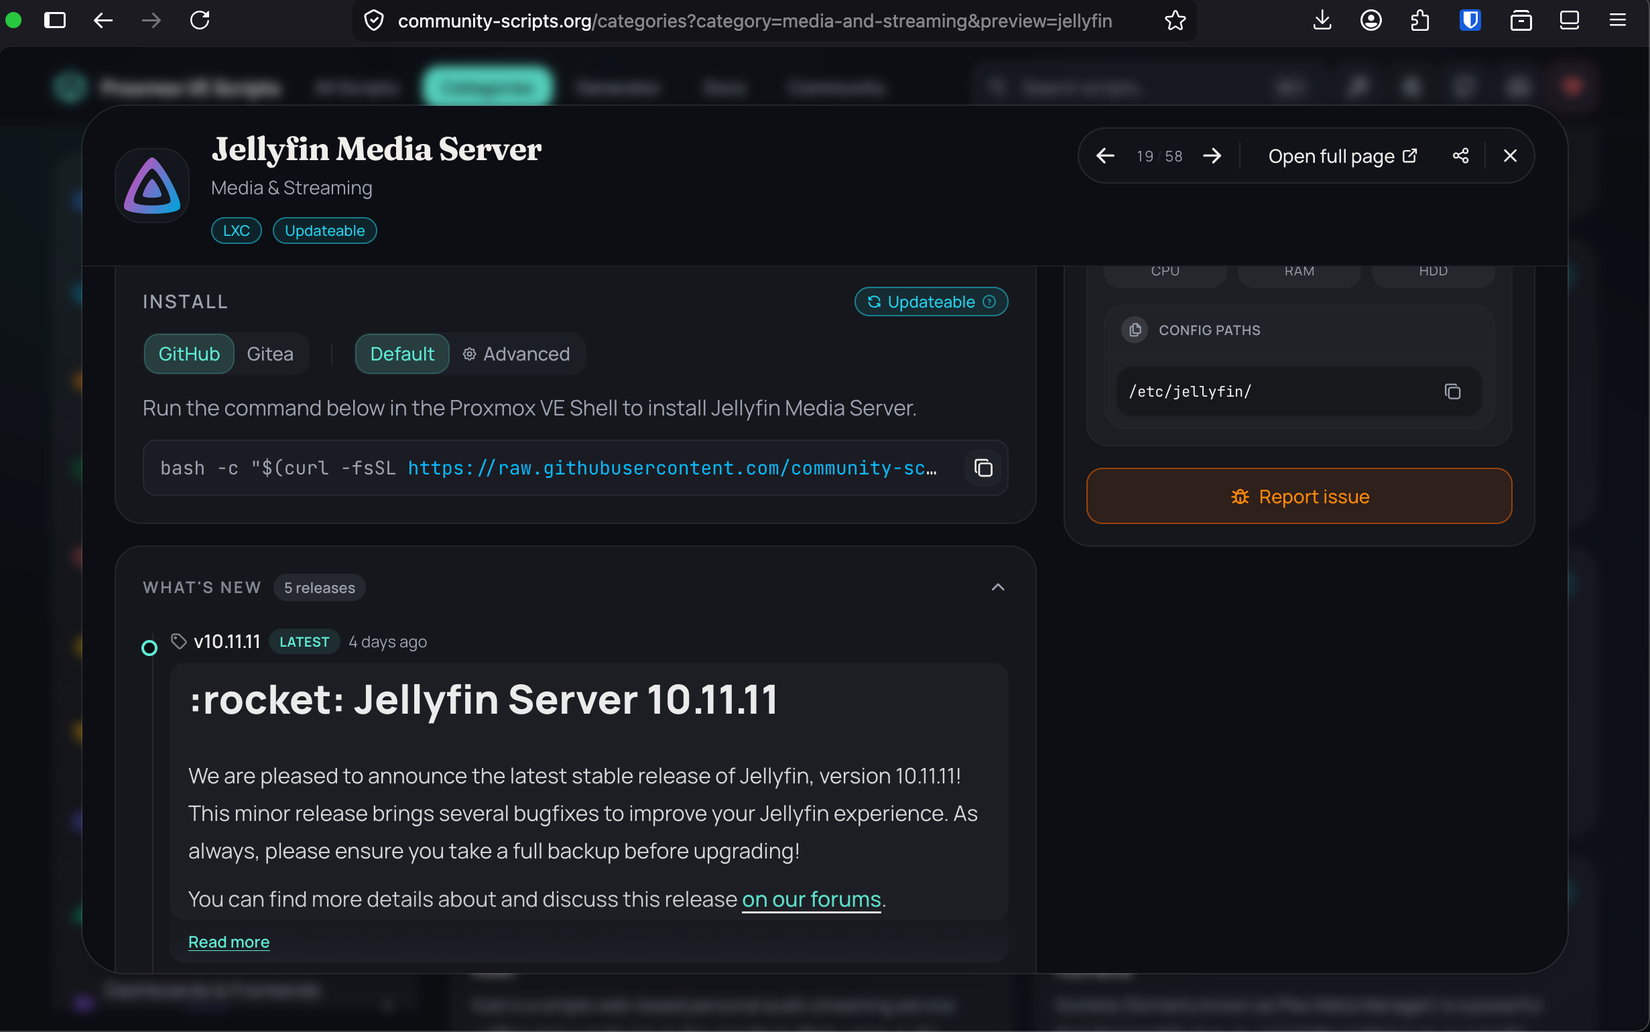Open the Bitwarden shield extension
The image size is (1650, 1032).
click(1470, 20)
